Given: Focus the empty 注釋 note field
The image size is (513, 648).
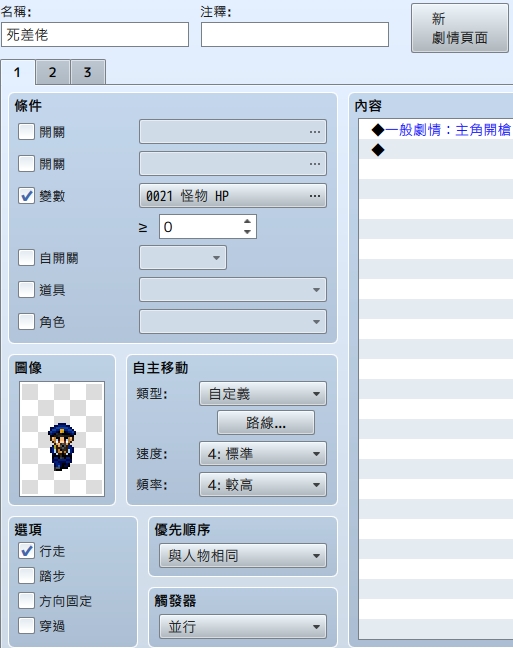Looking at the screenshot, I should tap(295, 35).
